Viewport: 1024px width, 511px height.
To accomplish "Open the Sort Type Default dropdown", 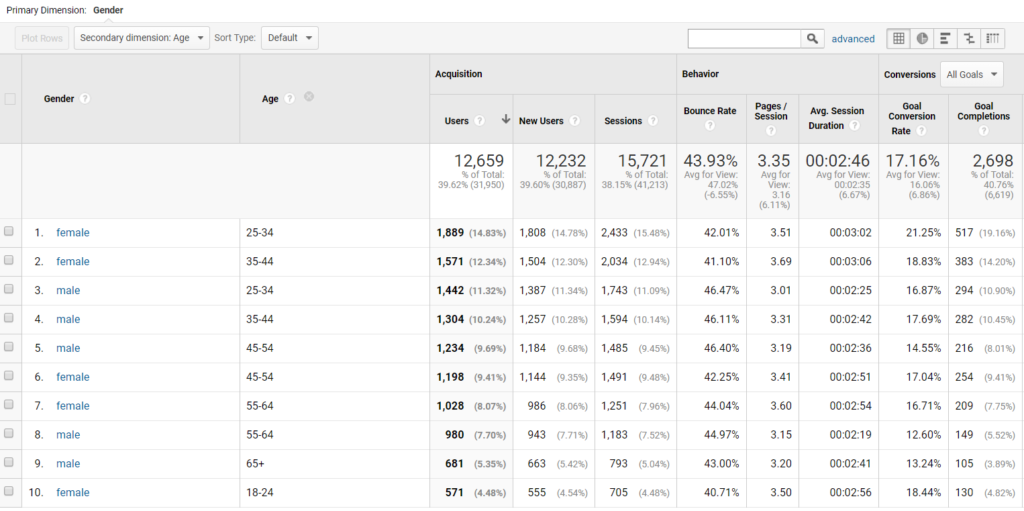I will click(290, 38).
